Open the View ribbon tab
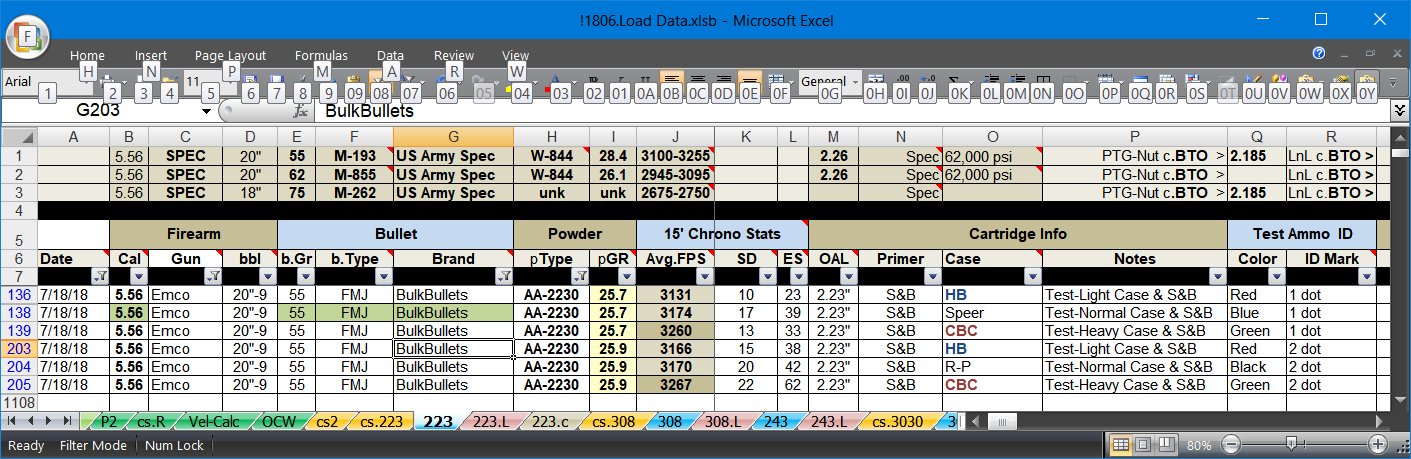 tap(515, 56)
